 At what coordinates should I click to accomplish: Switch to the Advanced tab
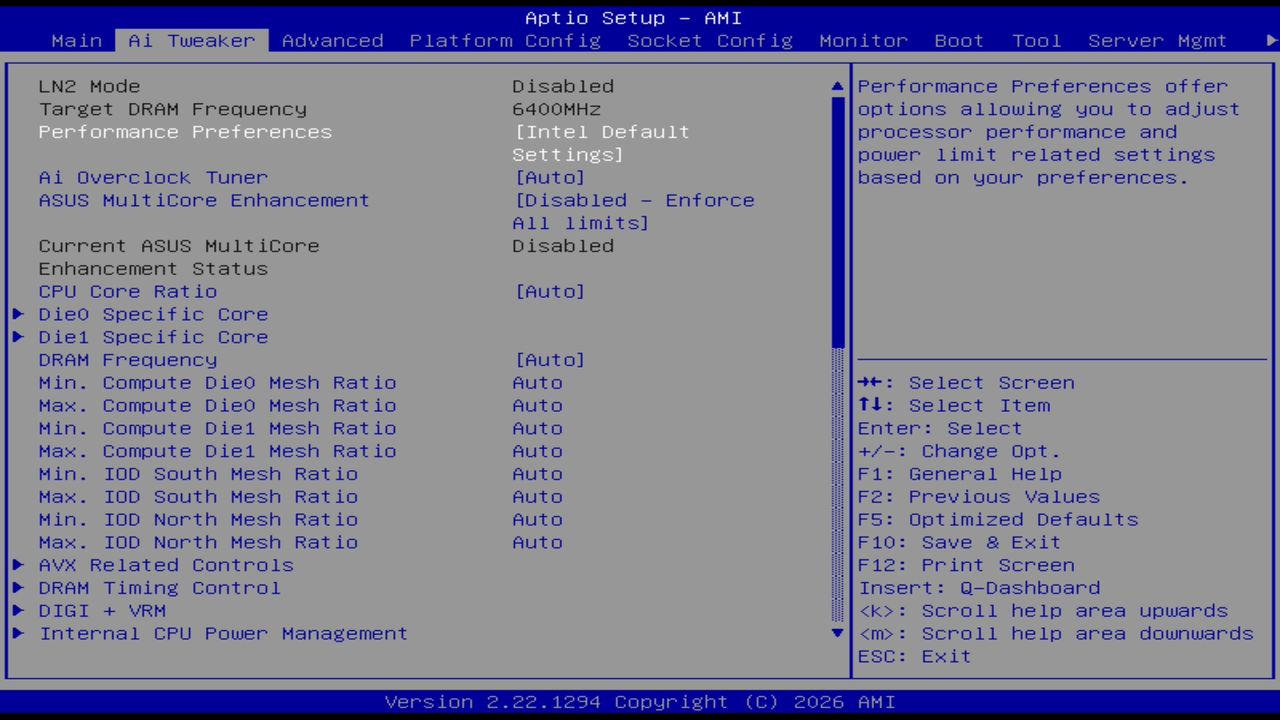coord(332,41)
